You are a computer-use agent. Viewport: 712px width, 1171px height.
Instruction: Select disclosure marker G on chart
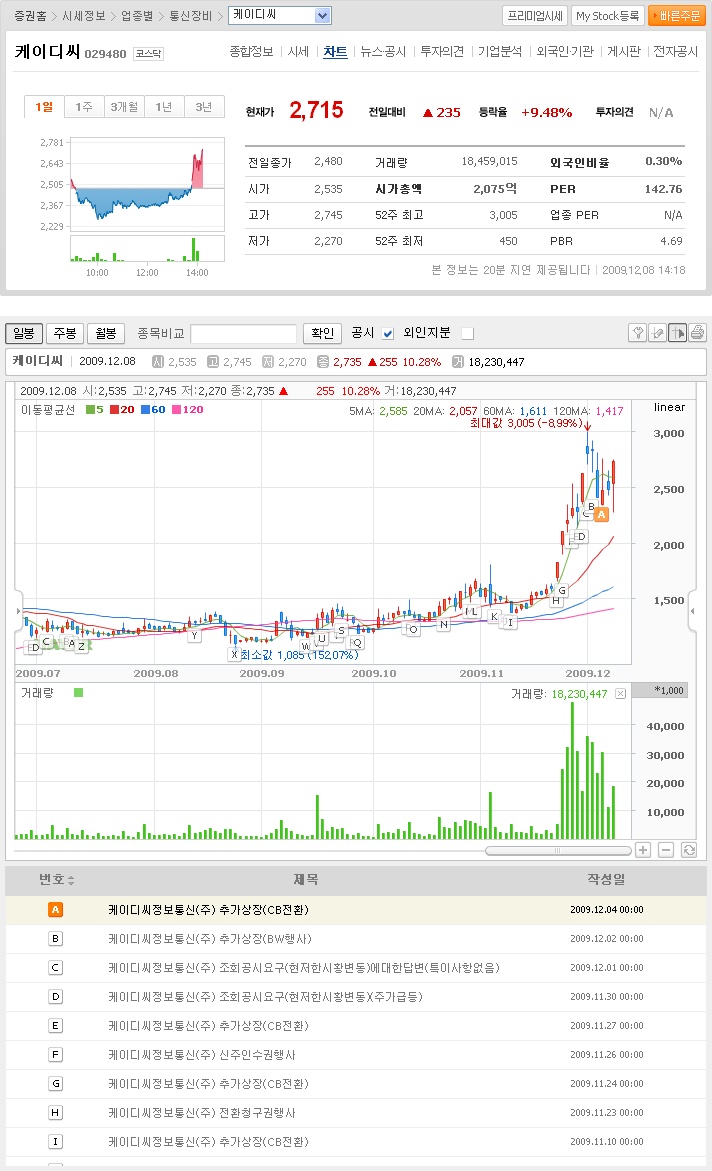click(562, 590)
